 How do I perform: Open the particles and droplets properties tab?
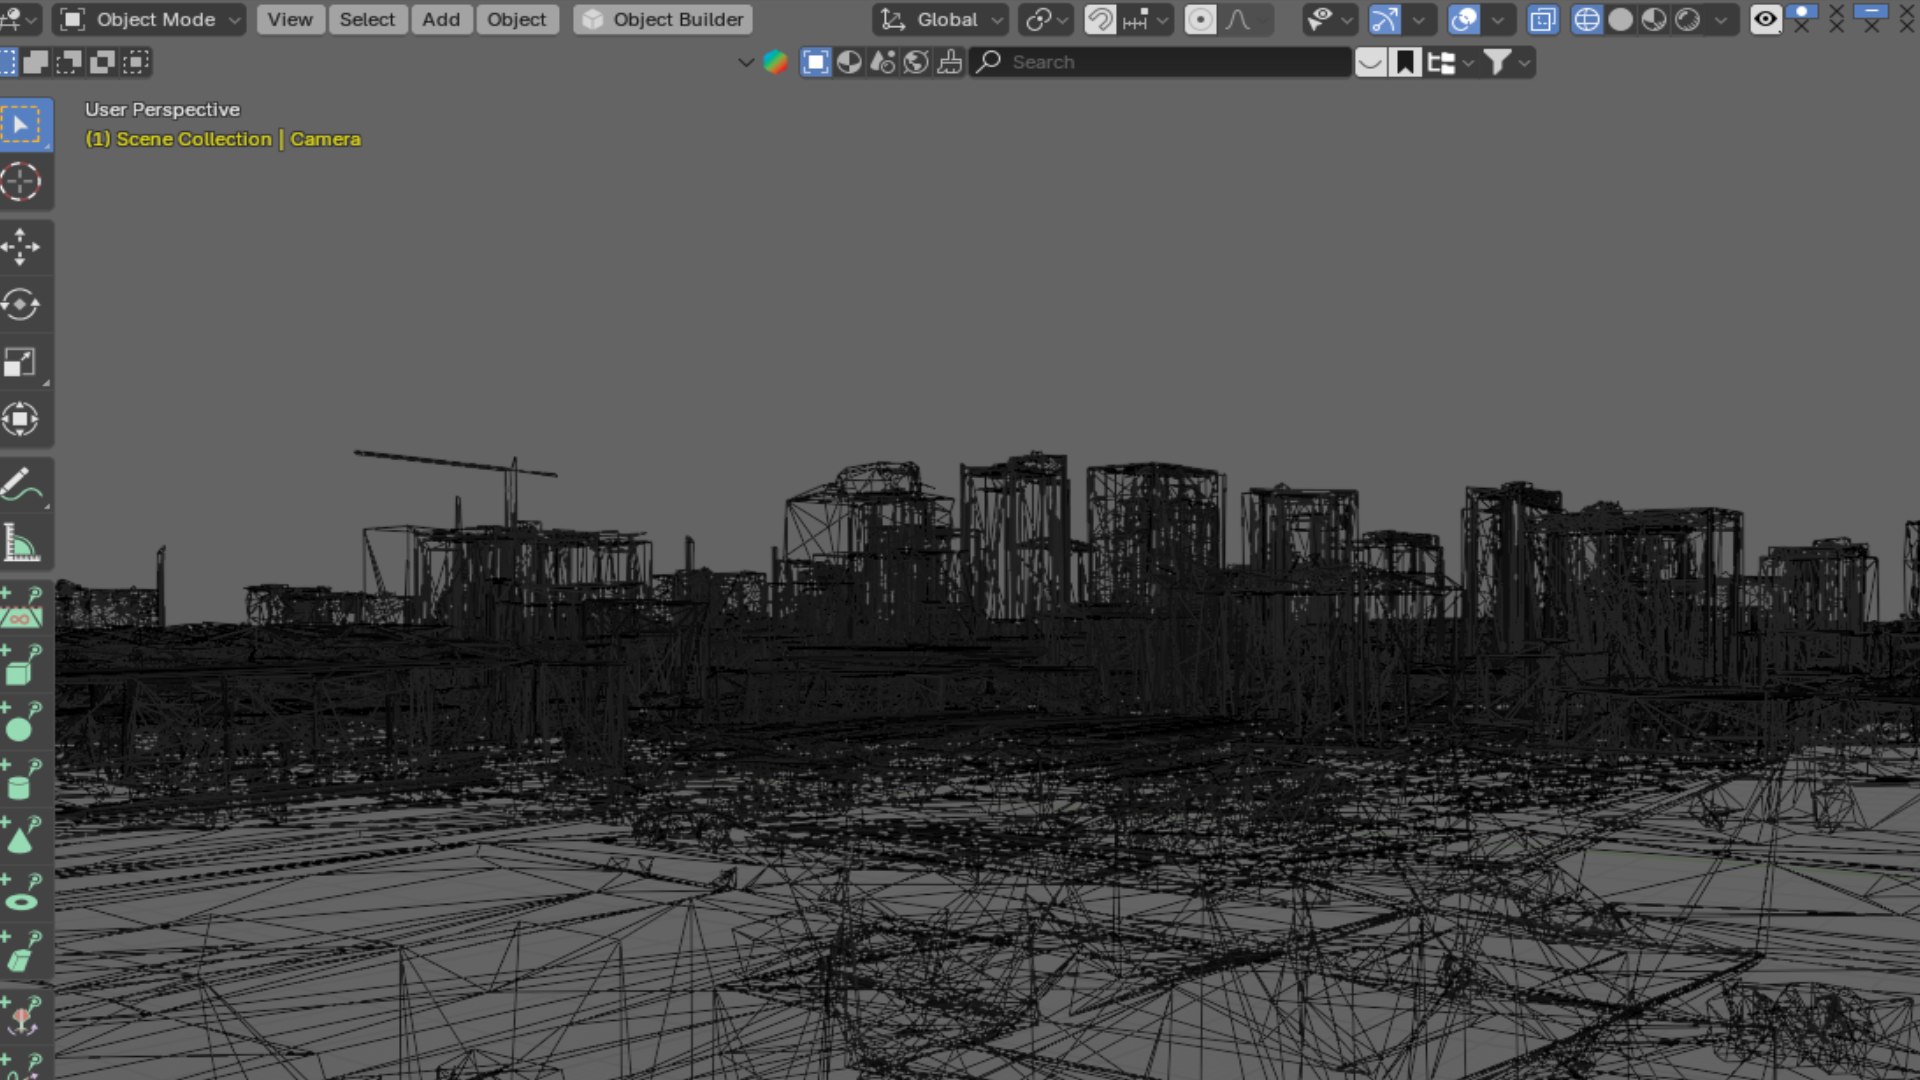[883, 62]
